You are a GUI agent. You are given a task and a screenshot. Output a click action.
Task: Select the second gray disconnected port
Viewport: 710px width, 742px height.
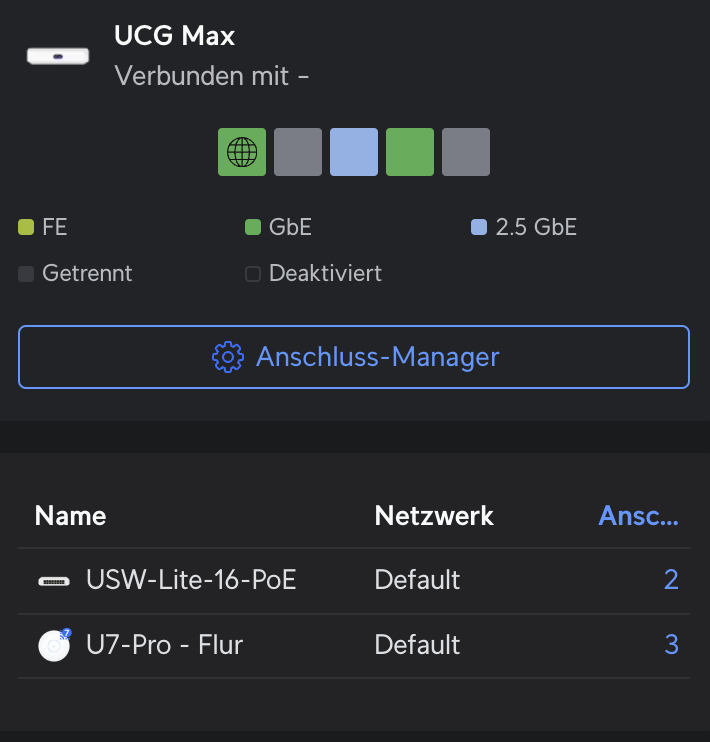coord(298,152)
